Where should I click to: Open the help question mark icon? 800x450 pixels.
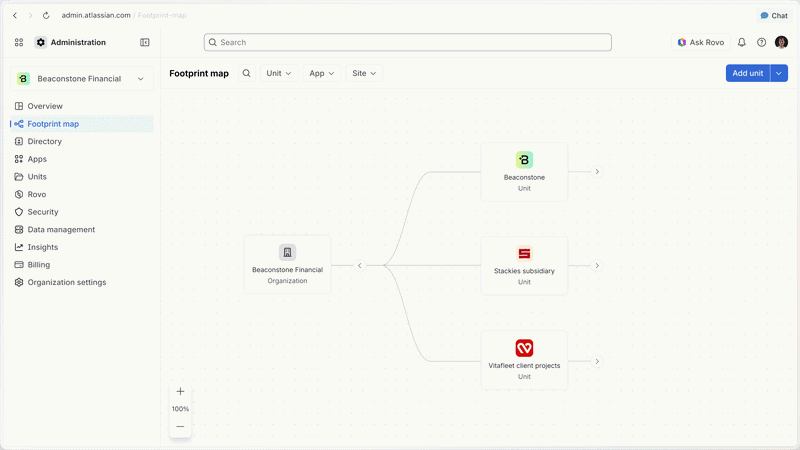tap(761, 42)
